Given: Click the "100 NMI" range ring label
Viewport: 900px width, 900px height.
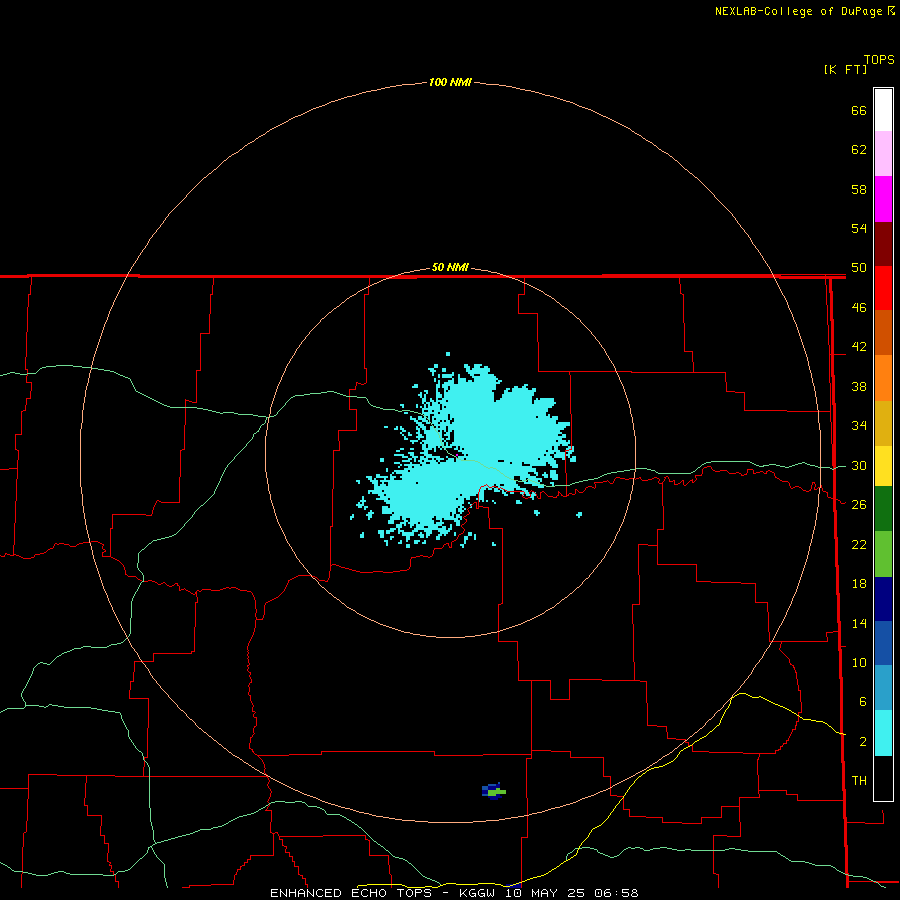Looking at the screenshot, I should [x=450, y=83].
